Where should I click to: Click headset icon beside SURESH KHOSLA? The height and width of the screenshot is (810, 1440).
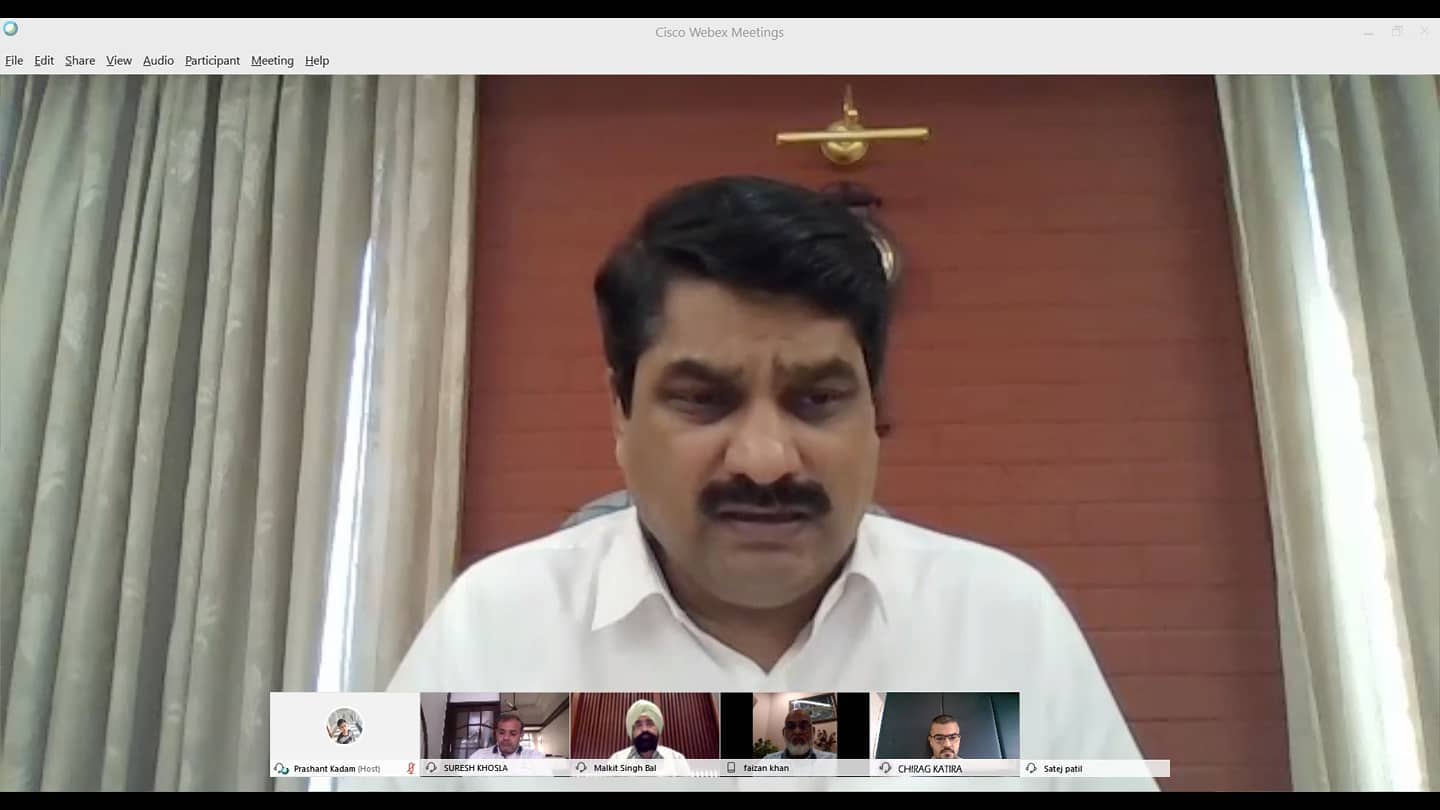[x=431, y=768]
